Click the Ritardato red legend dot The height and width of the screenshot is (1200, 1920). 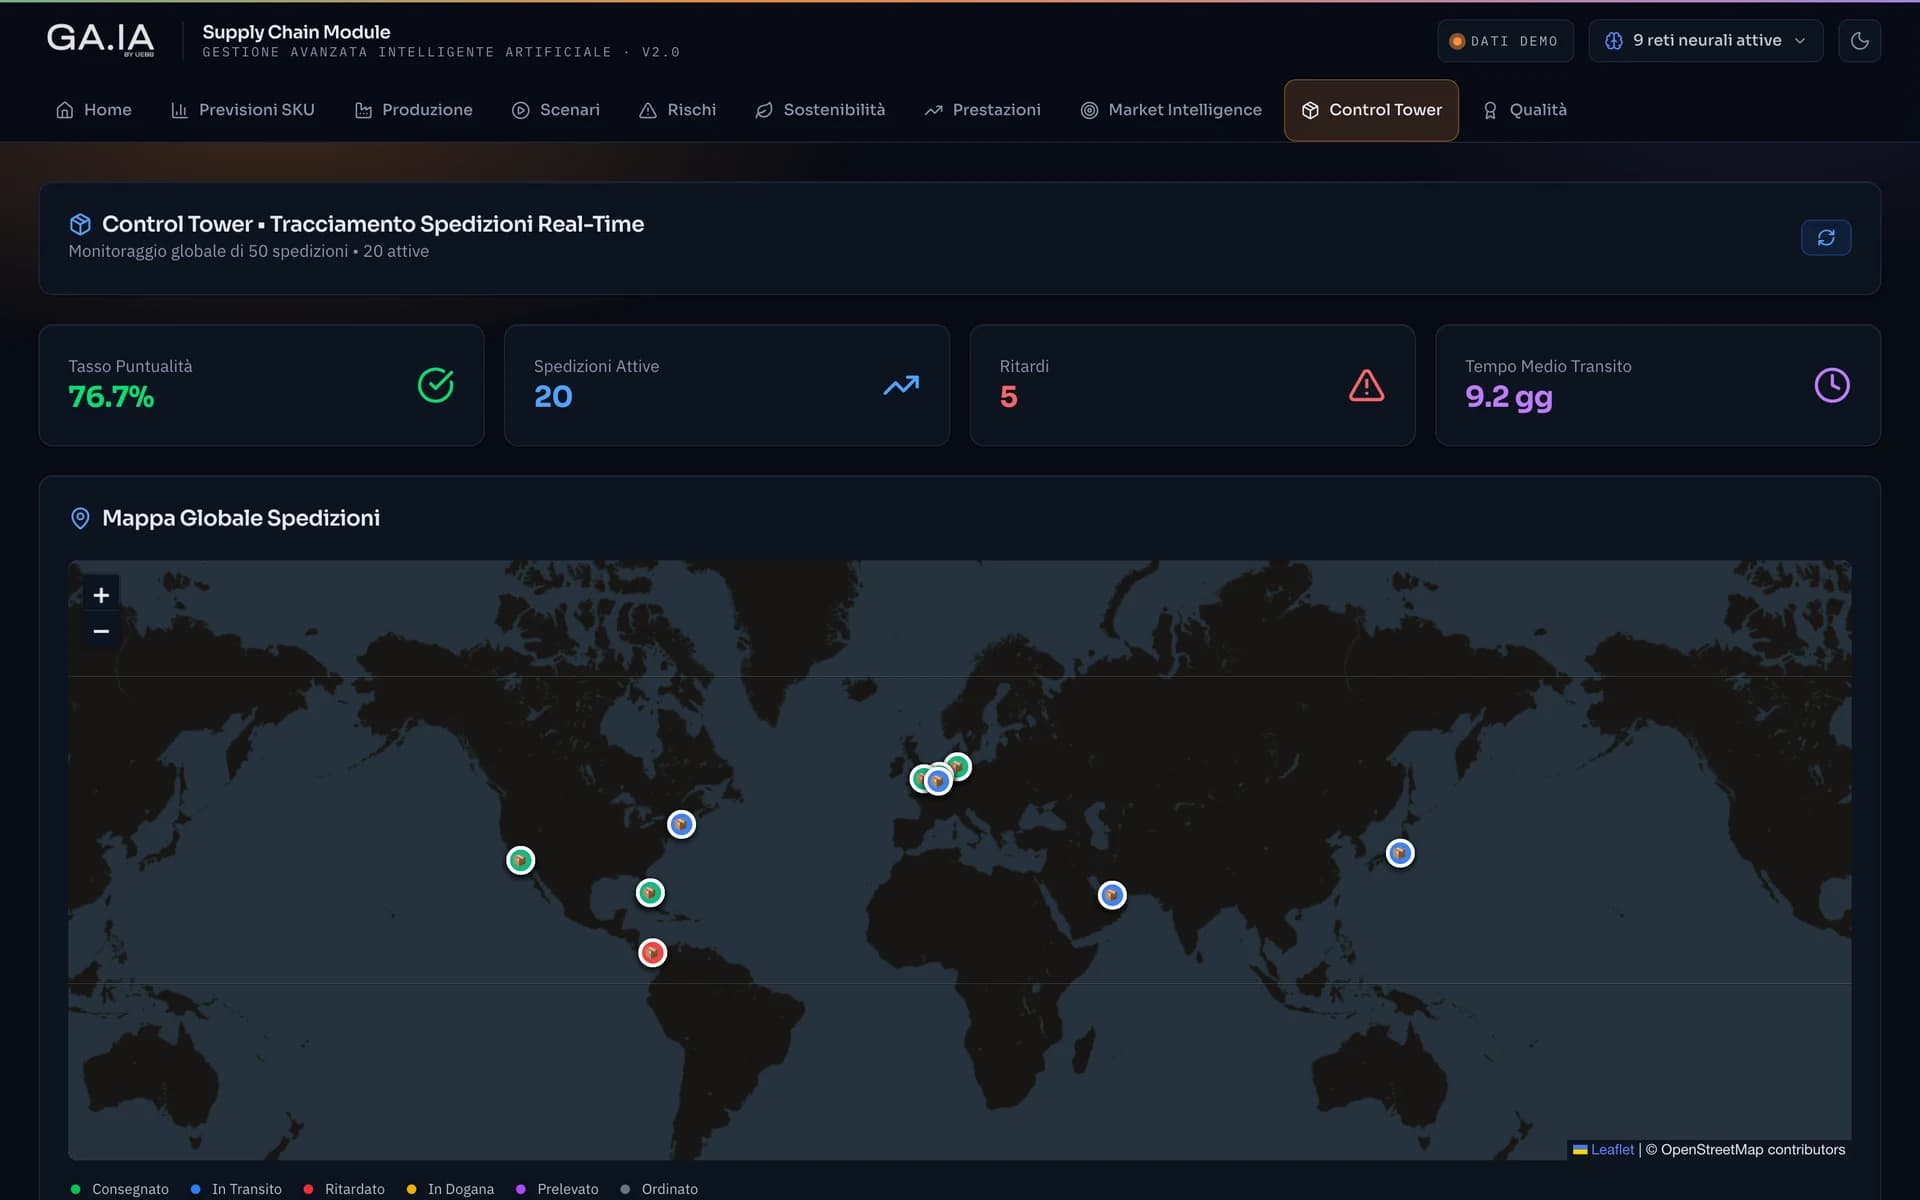coord(308,1189)
